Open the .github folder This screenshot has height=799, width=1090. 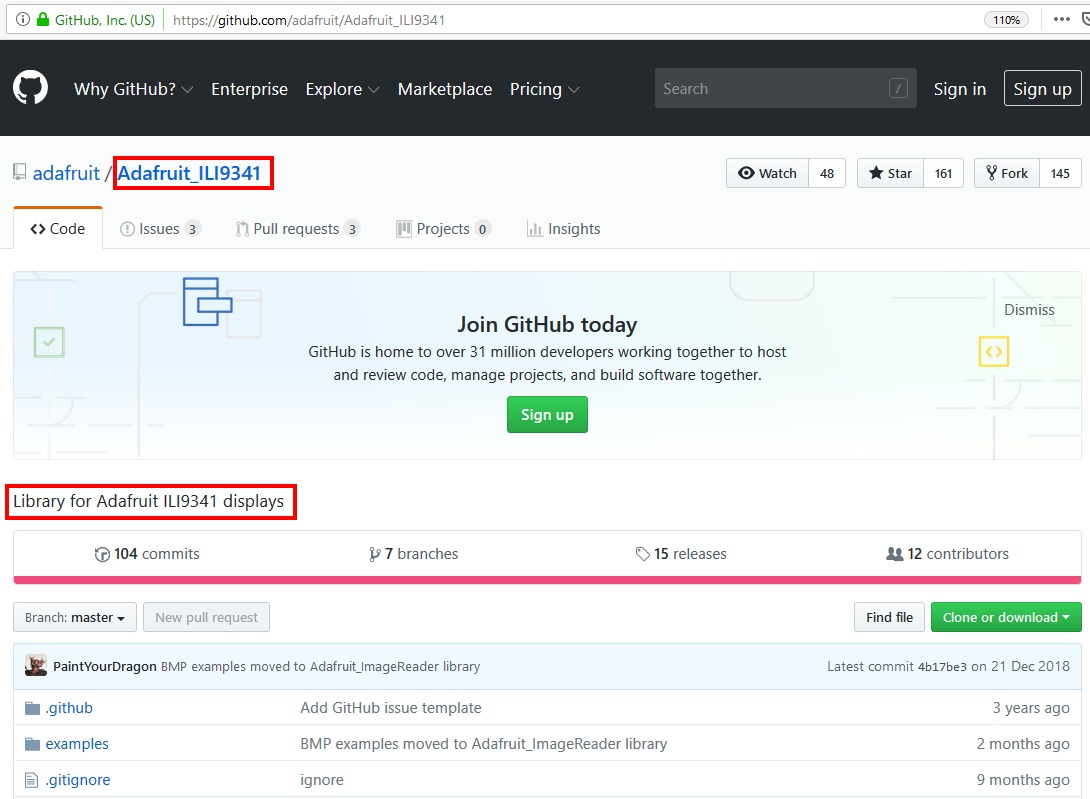coord(69,708)
